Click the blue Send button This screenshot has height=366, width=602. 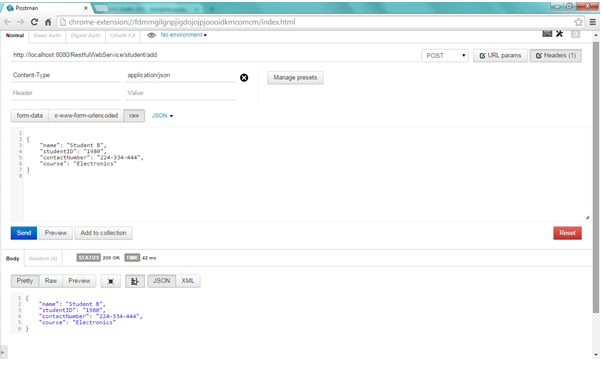[x=24, y=233]
